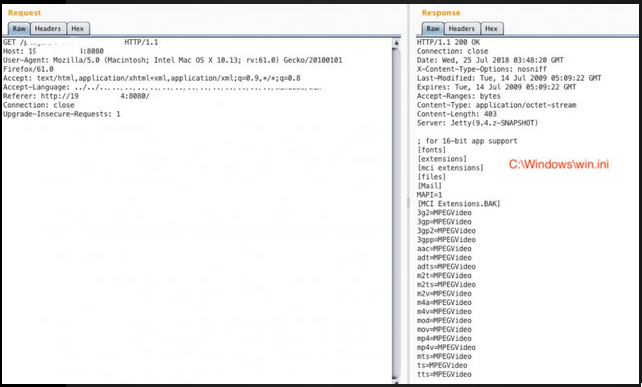Screen dimensions: 642x387
Task: Click the Referer header line in request
Action: pos(77,96)
